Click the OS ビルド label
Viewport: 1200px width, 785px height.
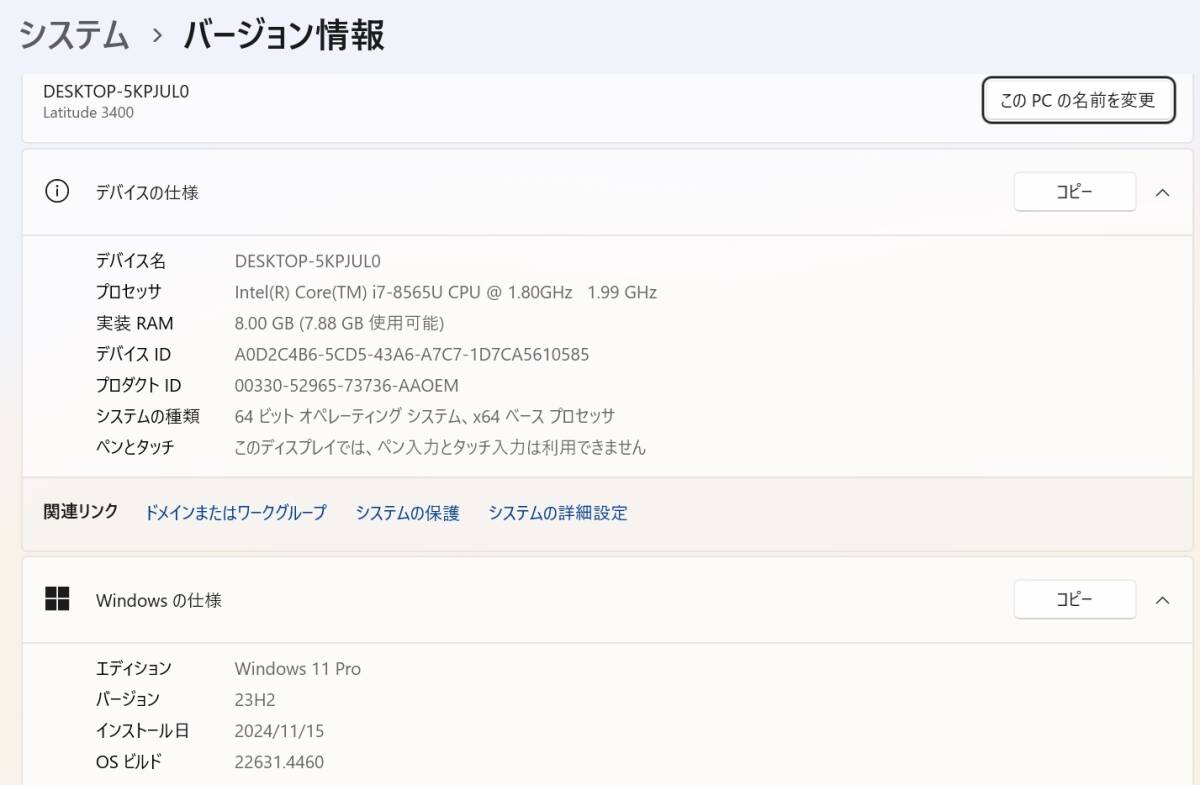[128, 762]
